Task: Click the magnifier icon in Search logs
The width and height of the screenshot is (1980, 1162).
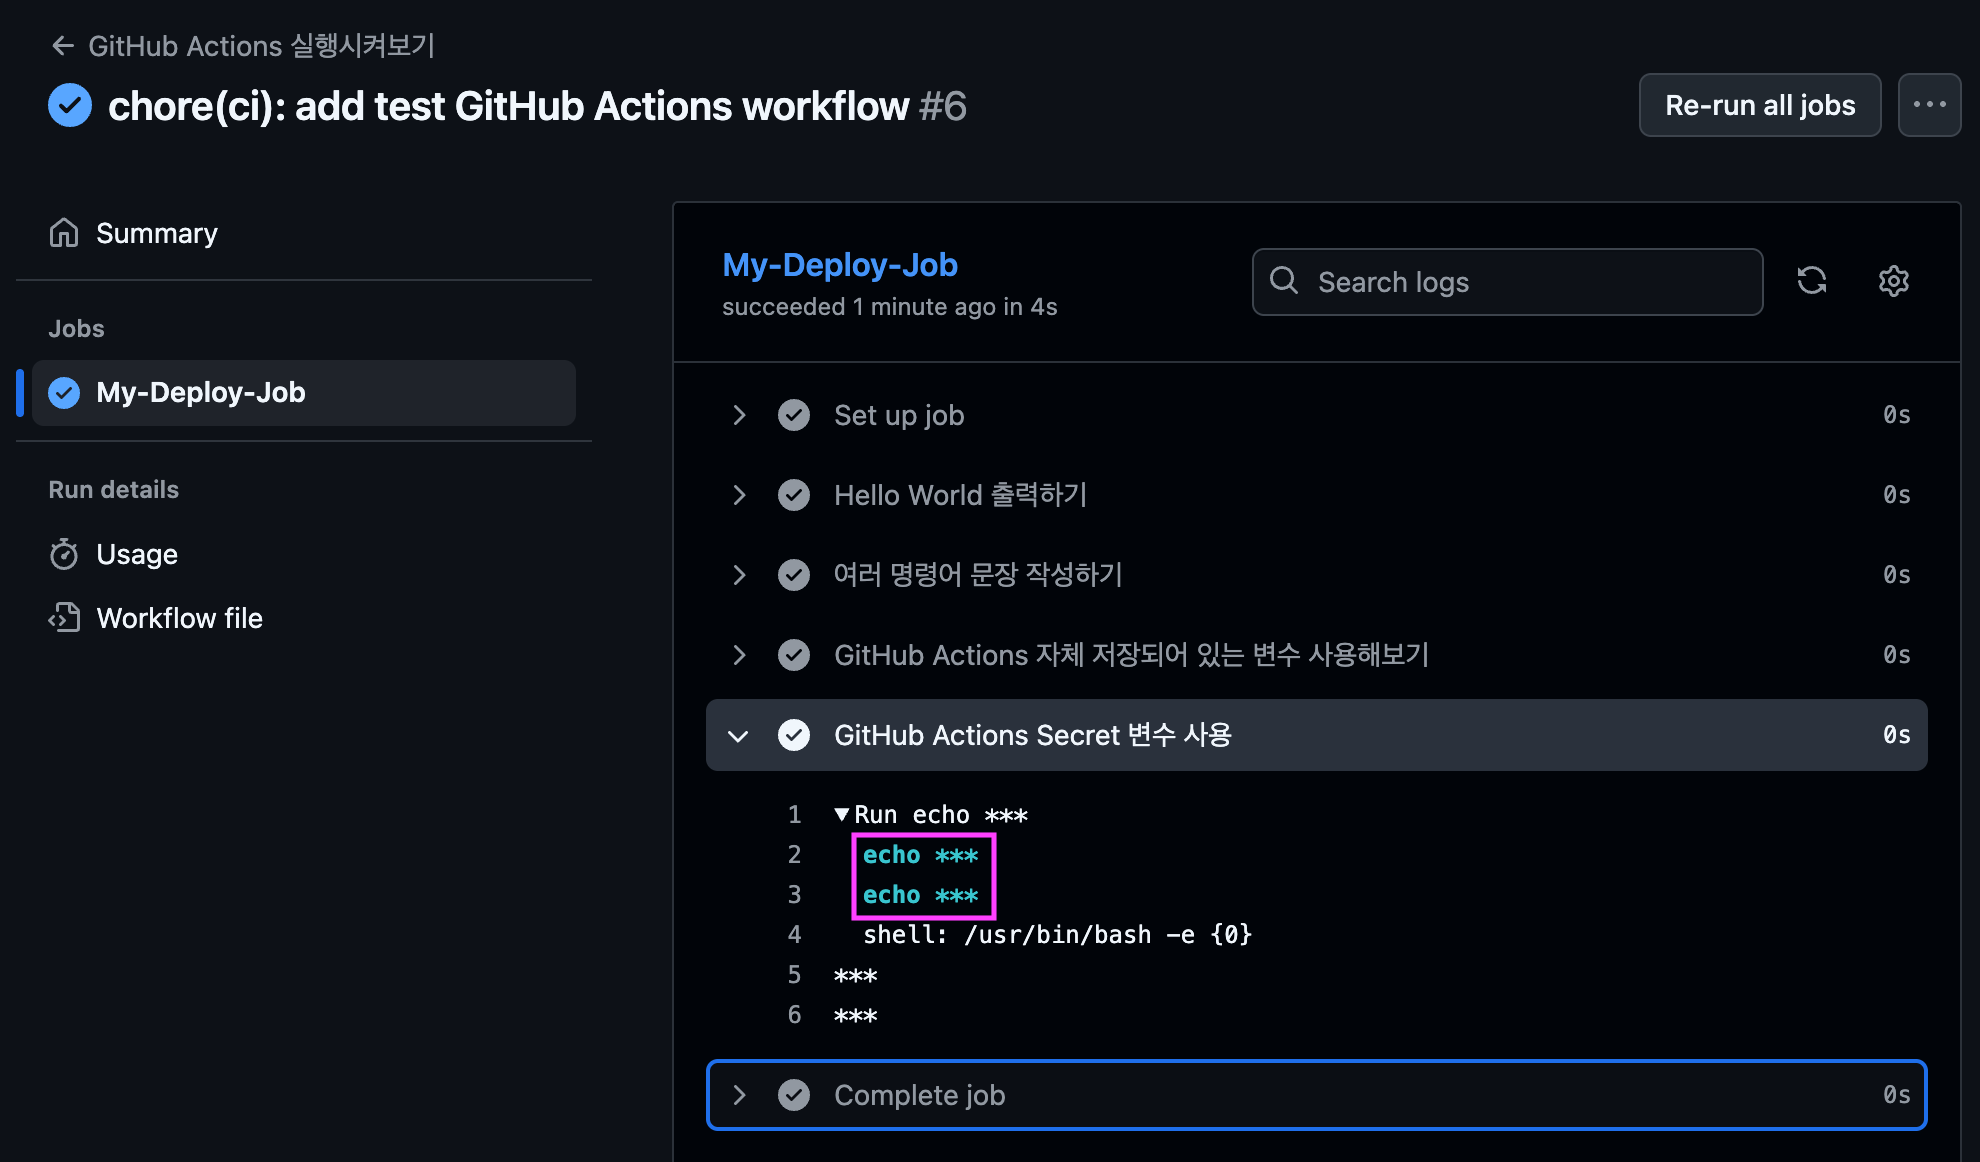Action: [x=1284, y=281]
